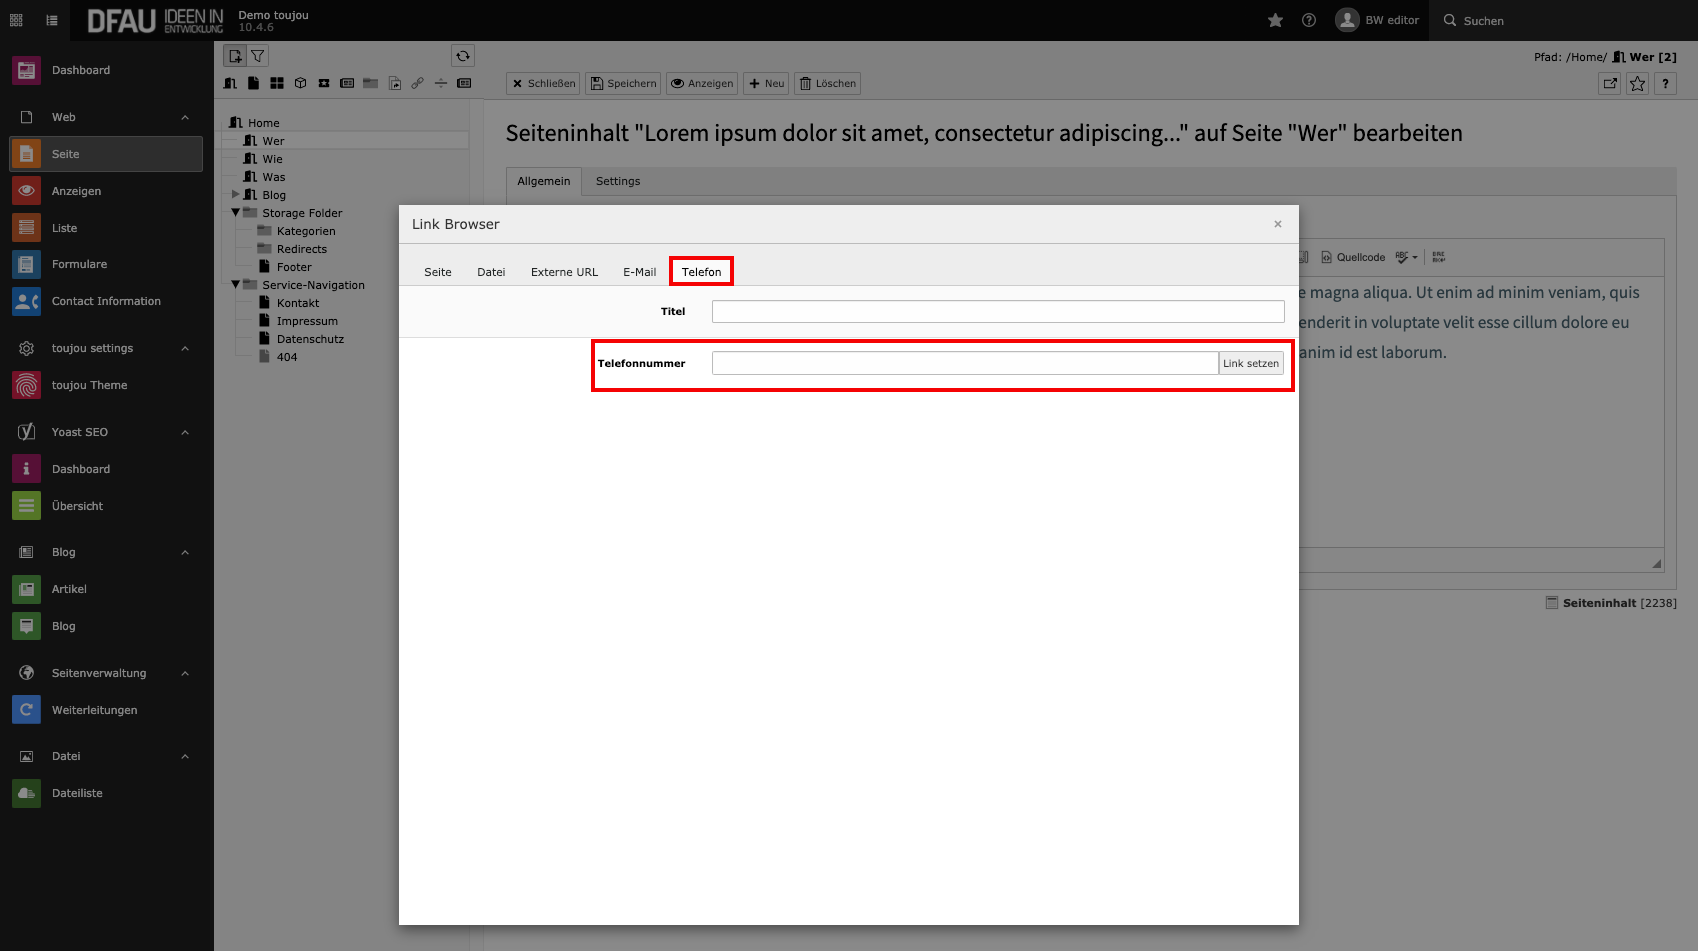Open the Contact Information module
The image size is (1698, 951).
tap(106, 301)
